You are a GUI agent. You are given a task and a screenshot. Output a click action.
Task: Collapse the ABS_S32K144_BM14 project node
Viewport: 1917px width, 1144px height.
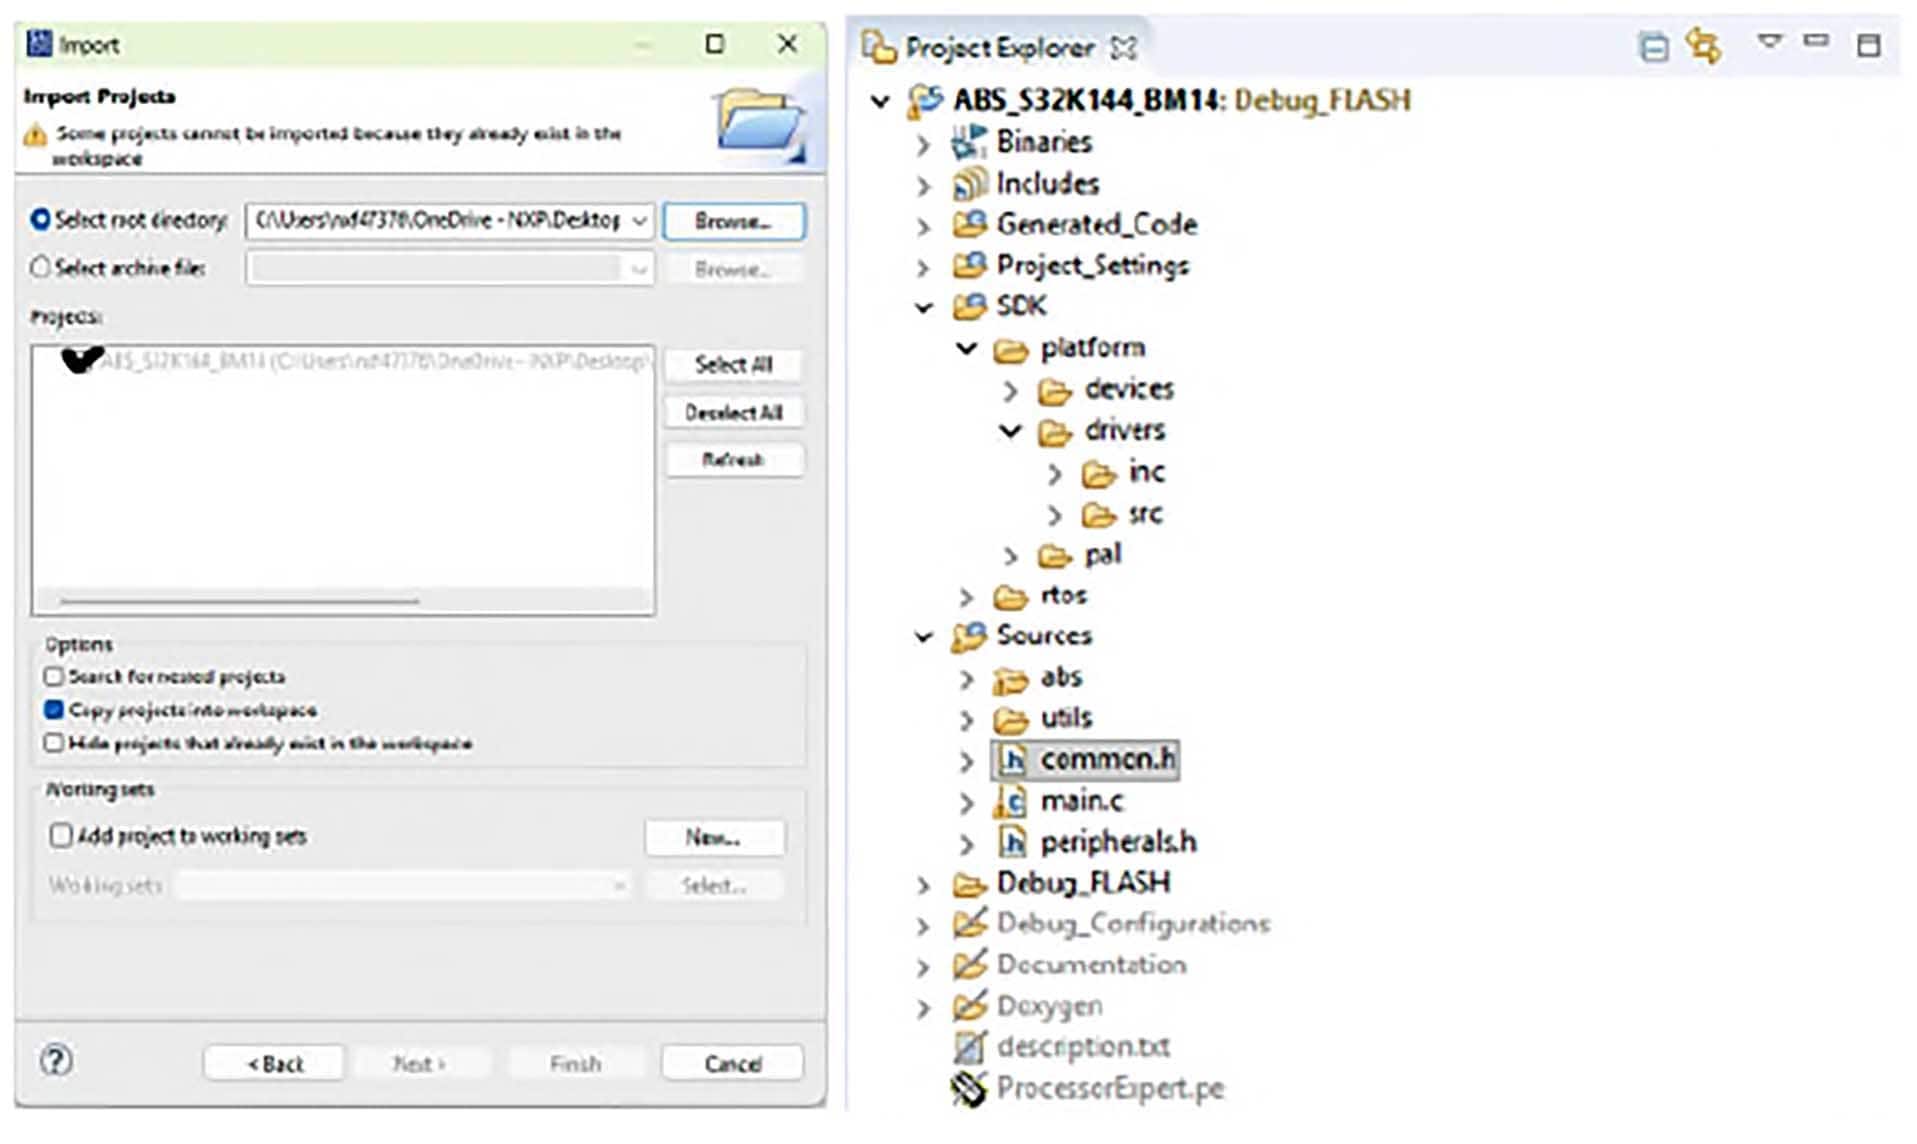(880, 101)
